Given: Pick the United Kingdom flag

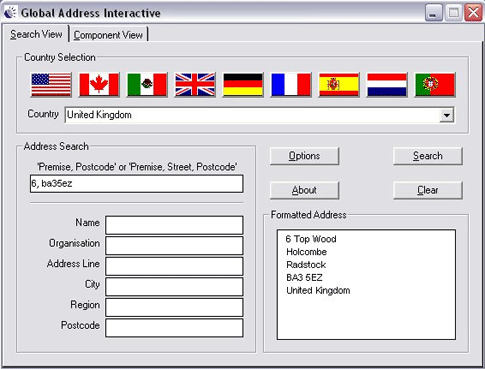Looking at the screenshot, I should [x=195, y=85].
